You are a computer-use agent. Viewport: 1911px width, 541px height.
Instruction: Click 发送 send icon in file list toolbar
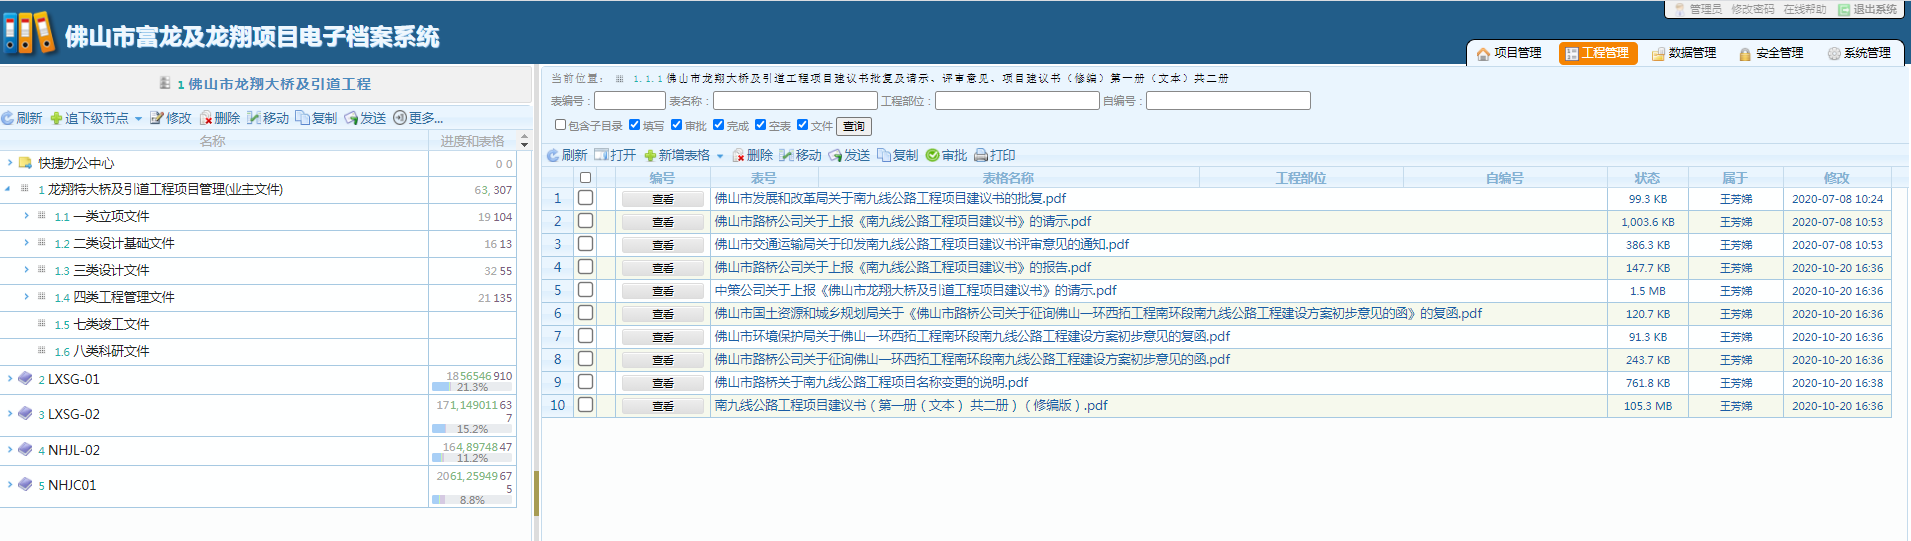[835, 155]
